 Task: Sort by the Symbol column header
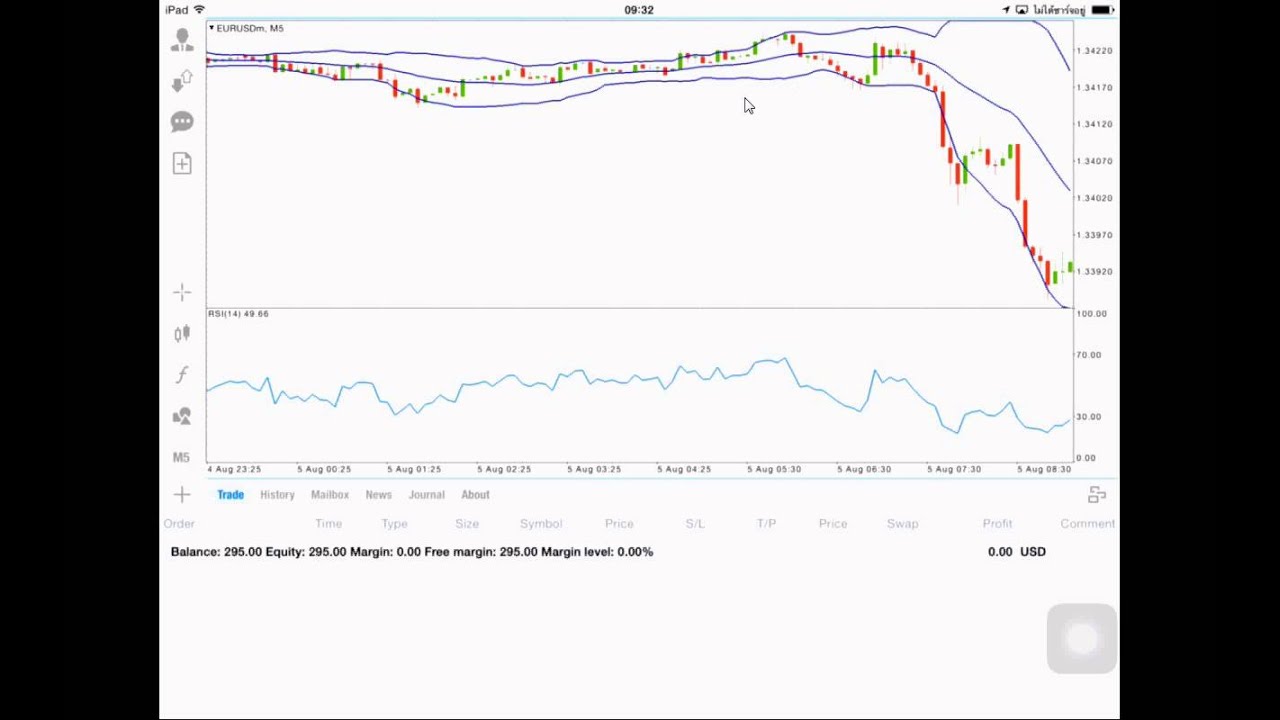click(x=541, y=524)
